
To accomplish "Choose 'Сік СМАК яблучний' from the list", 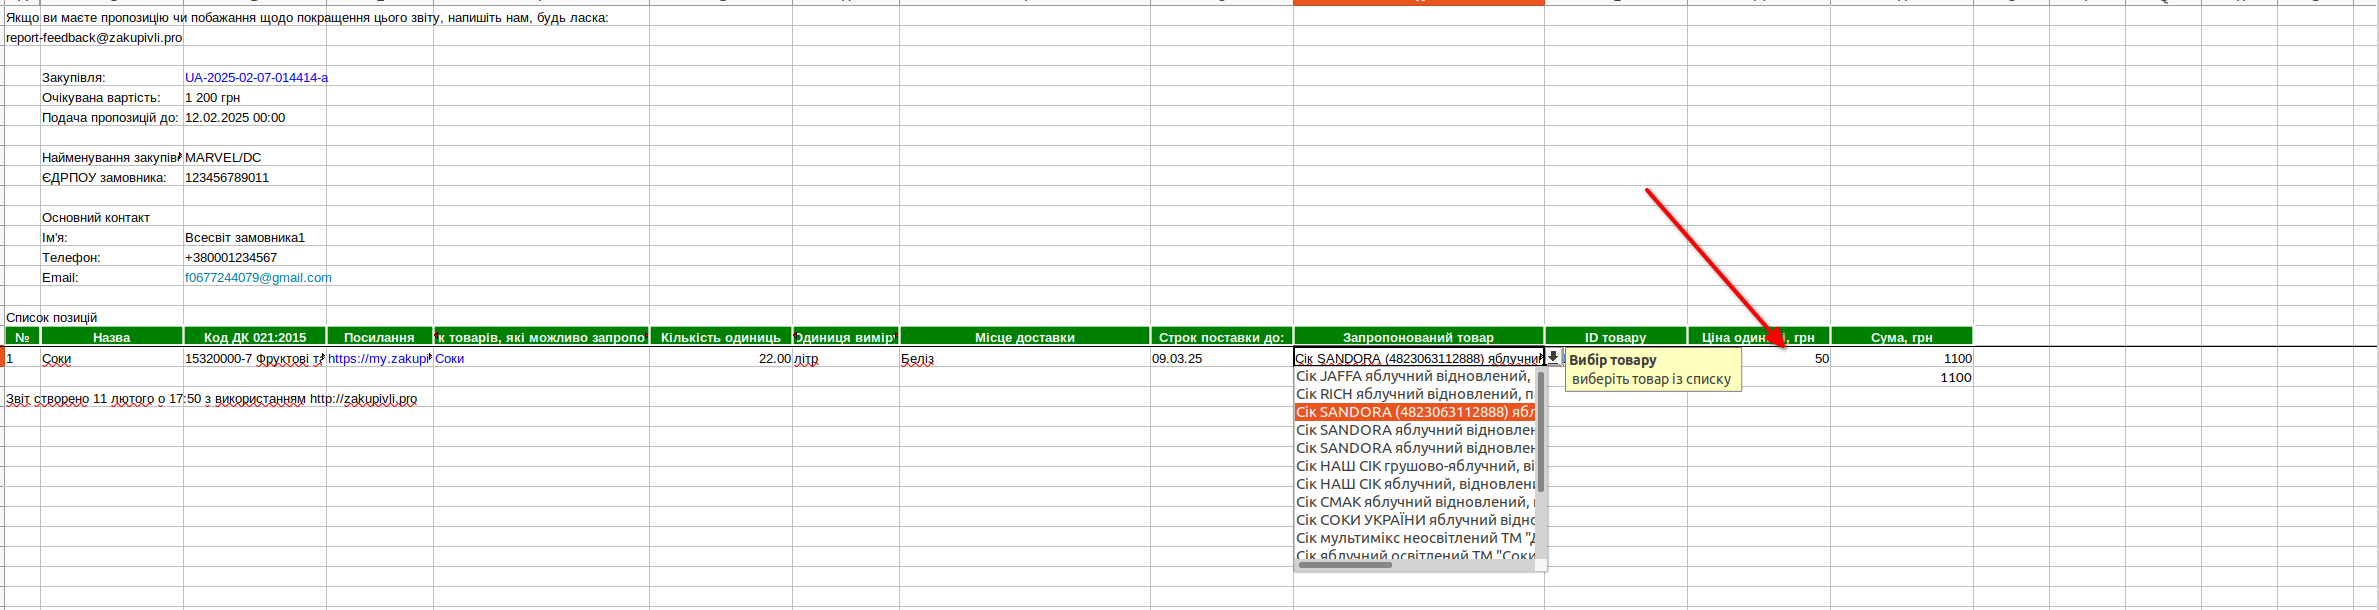I will pyautogui.click(x=1414, y=502).
